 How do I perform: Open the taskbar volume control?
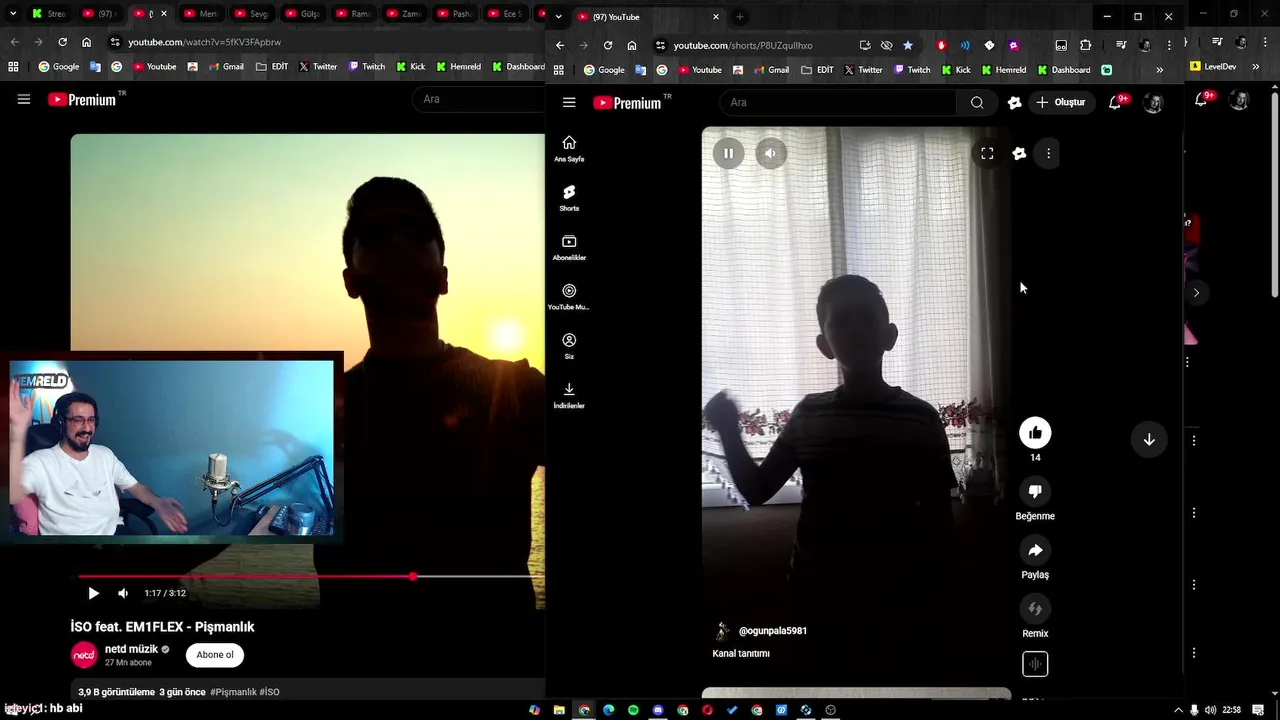(1211, 710)
